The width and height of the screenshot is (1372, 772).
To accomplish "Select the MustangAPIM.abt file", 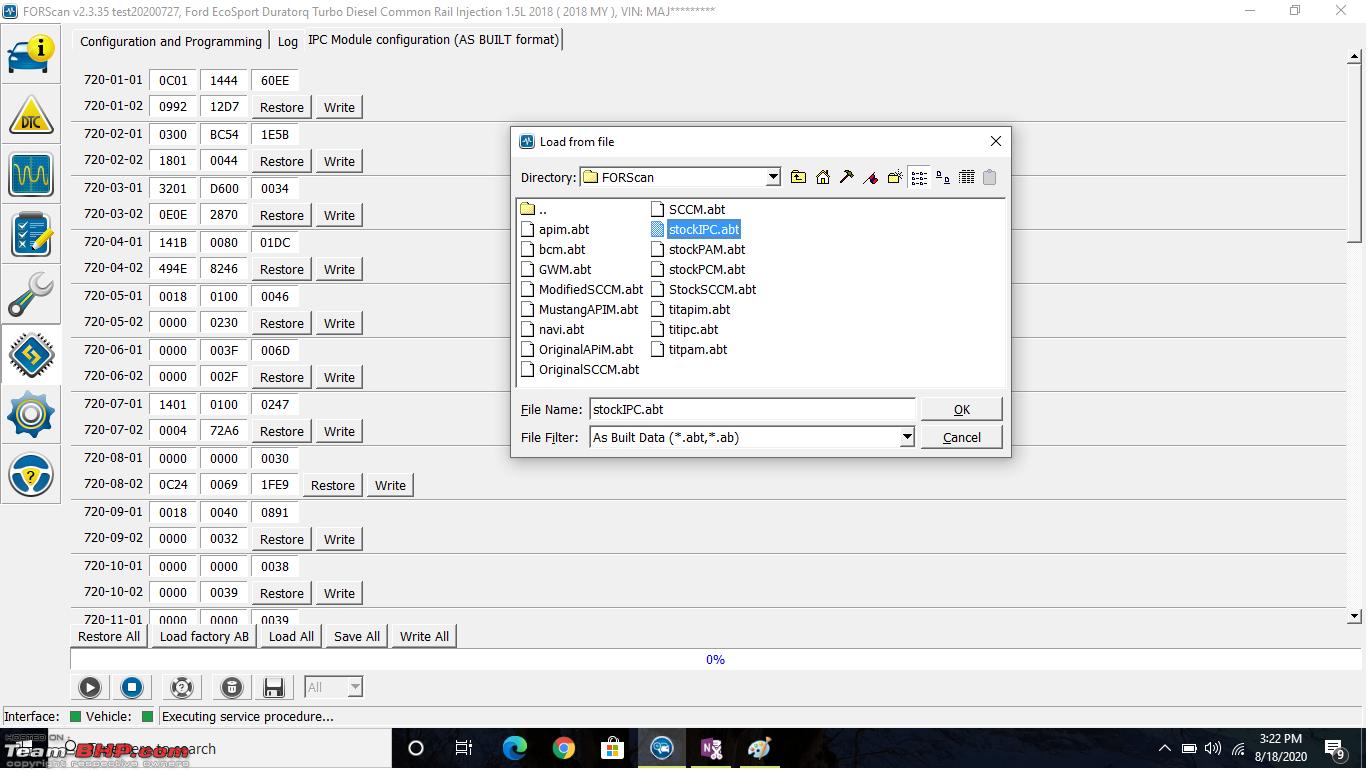I will coord(580,309).
